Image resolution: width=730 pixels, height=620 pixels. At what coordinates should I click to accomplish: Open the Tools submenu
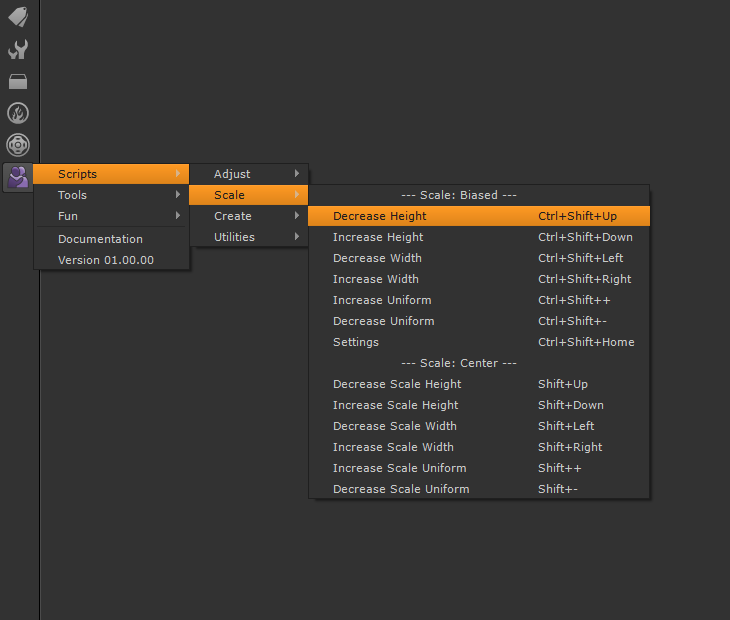111,195
